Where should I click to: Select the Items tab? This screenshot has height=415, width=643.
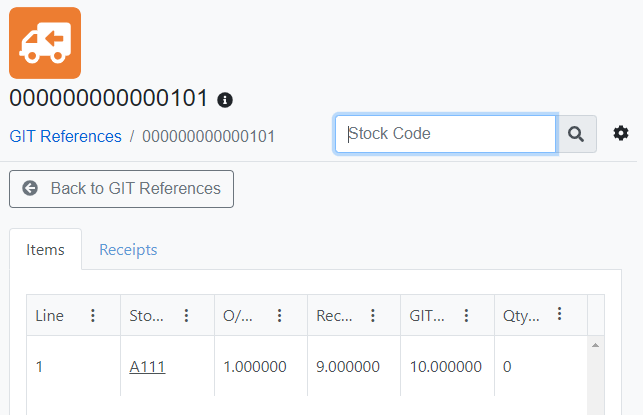point(46,249)
